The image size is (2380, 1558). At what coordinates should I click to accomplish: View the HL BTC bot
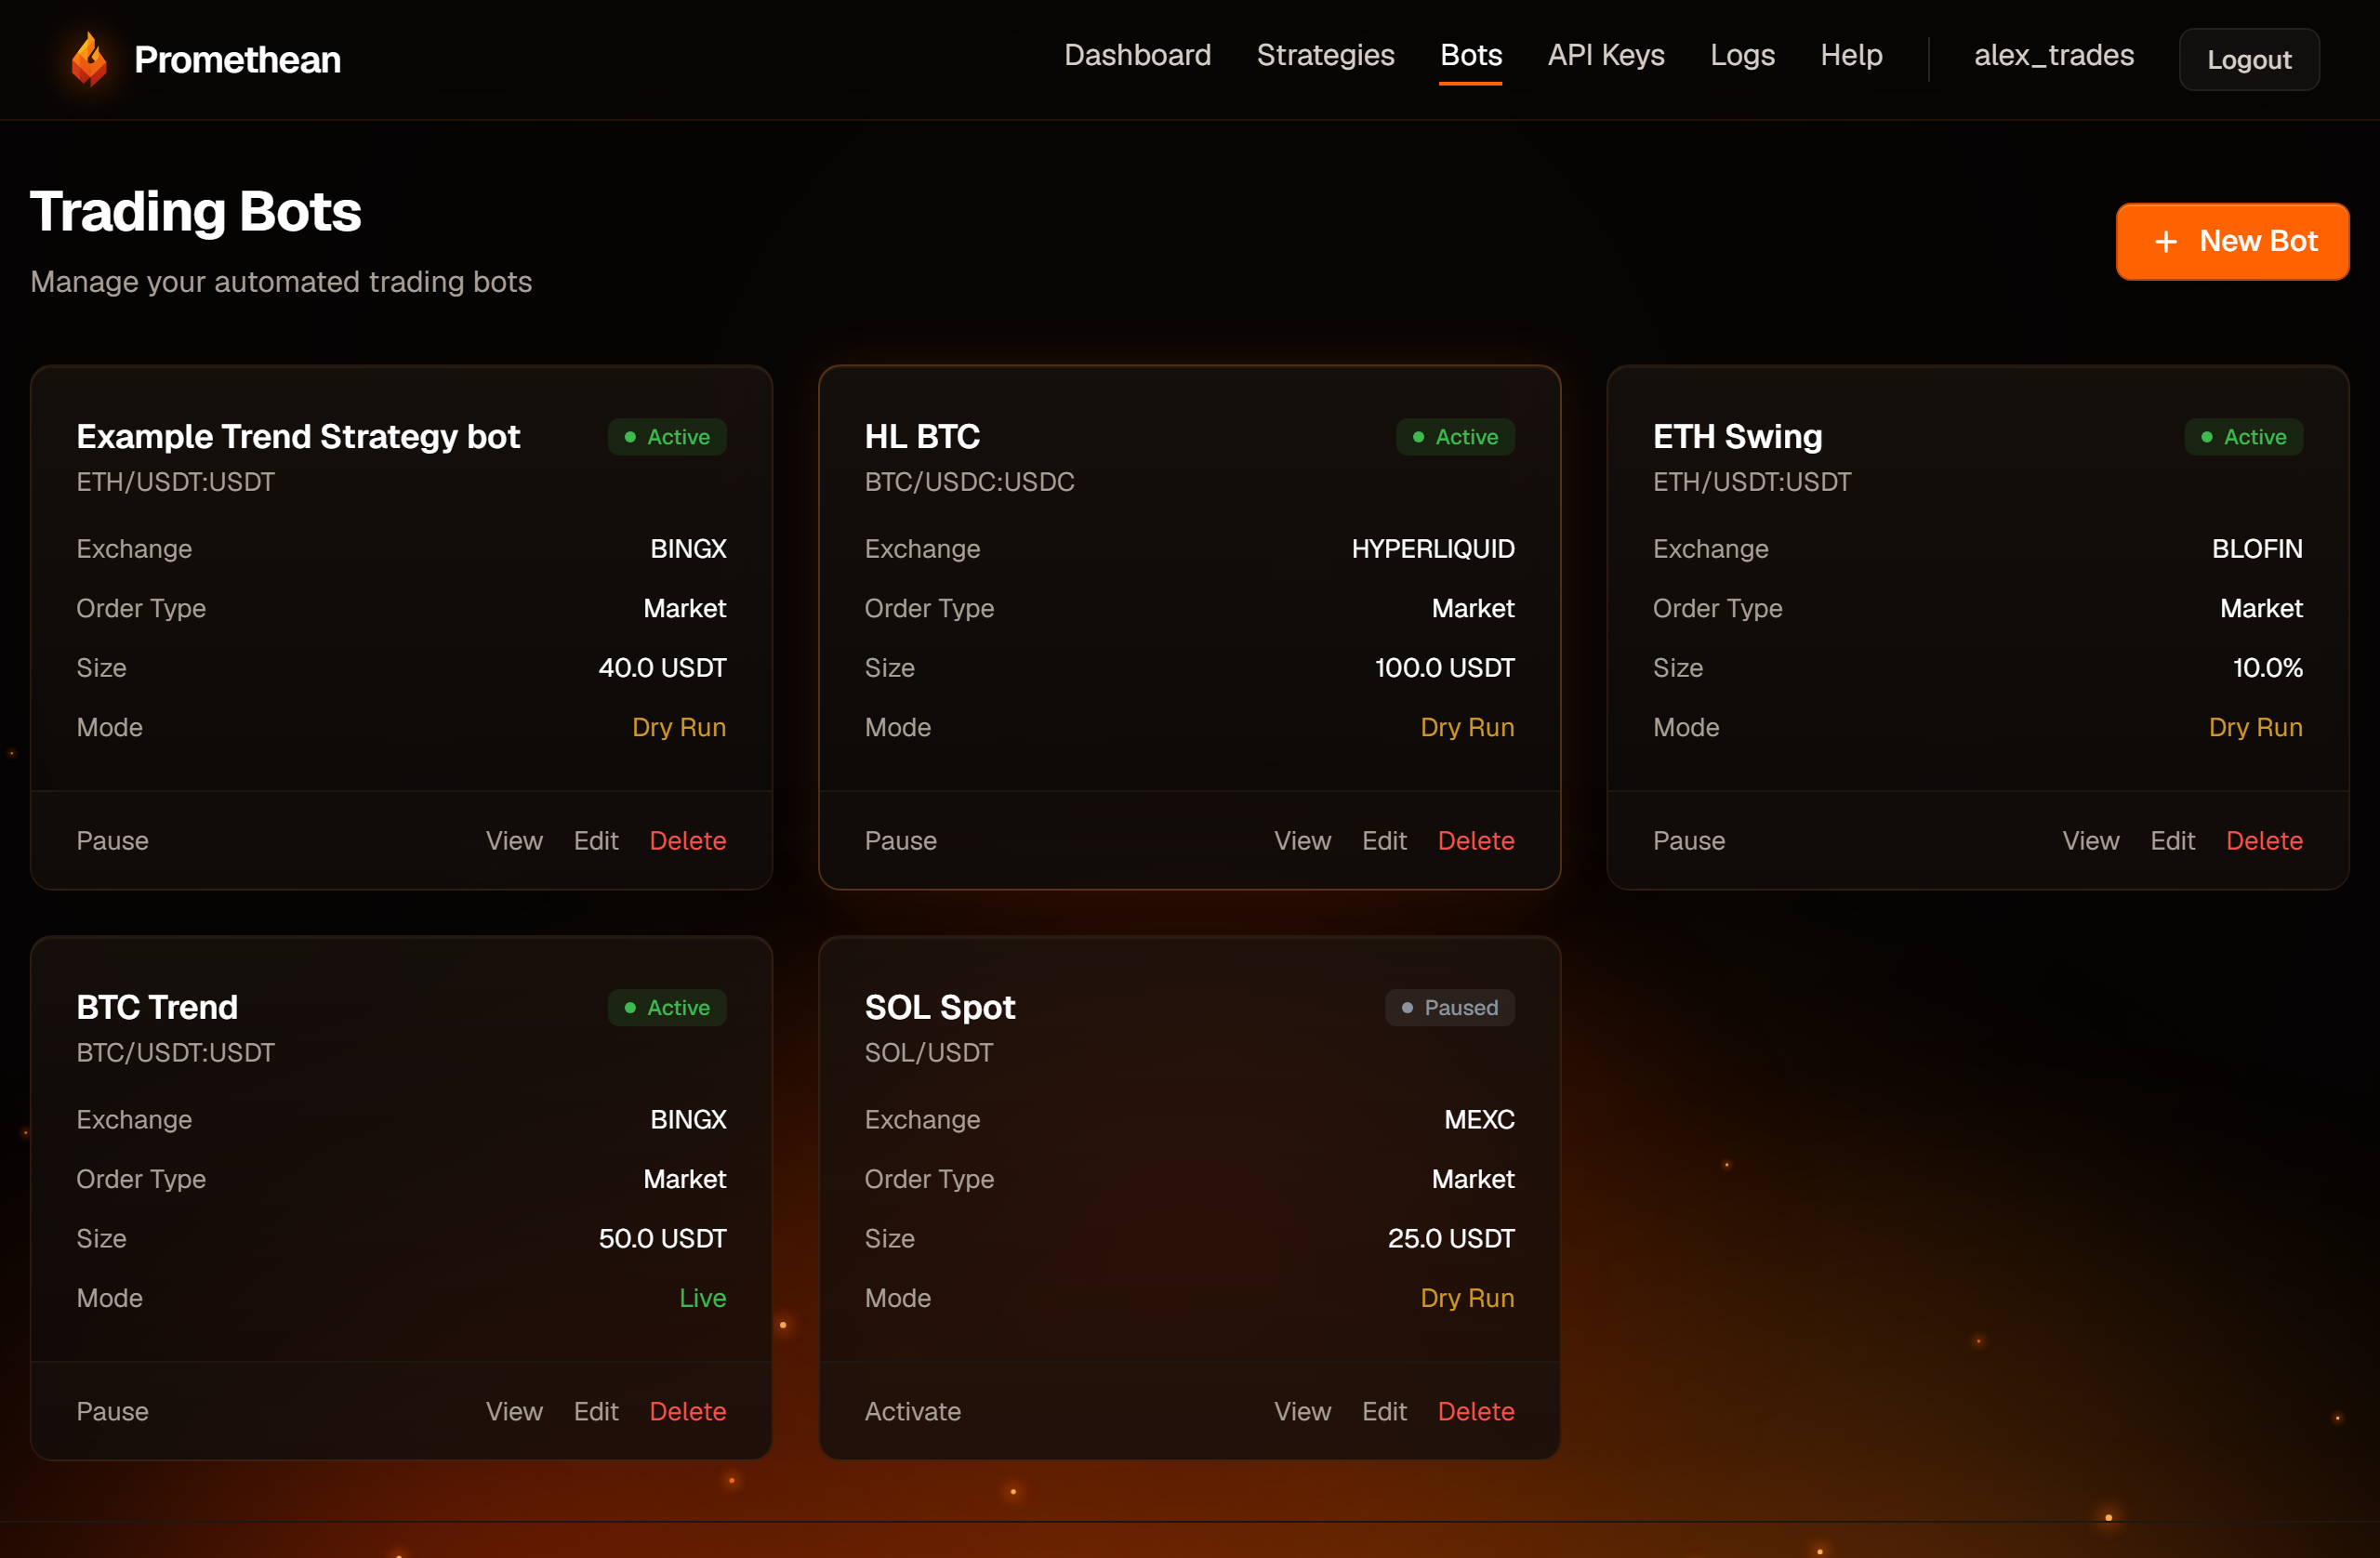click(1302, 840)
